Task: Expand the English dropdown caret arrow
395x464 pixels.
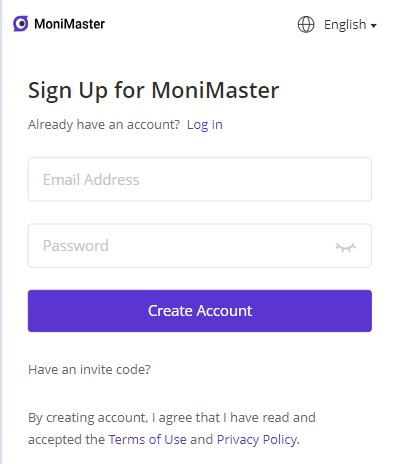Action: (374, 26)
